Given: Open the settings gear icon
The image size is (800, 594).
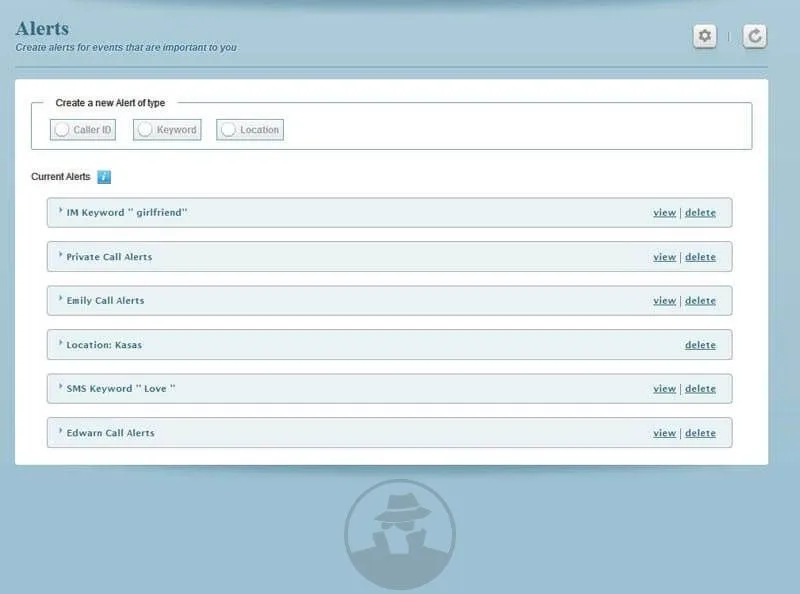Looking at the screenshot, I should point(705,36).
